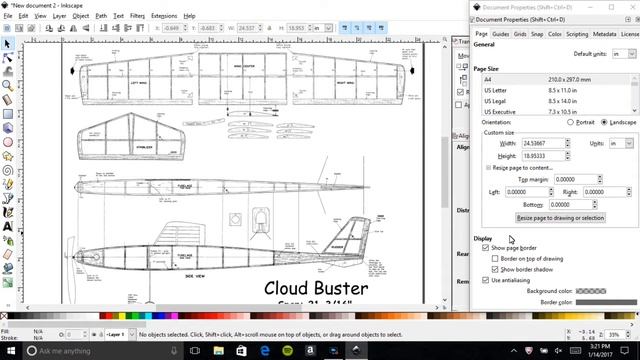
Task: Select the Tweak objects tool
Action: (7, 72)
